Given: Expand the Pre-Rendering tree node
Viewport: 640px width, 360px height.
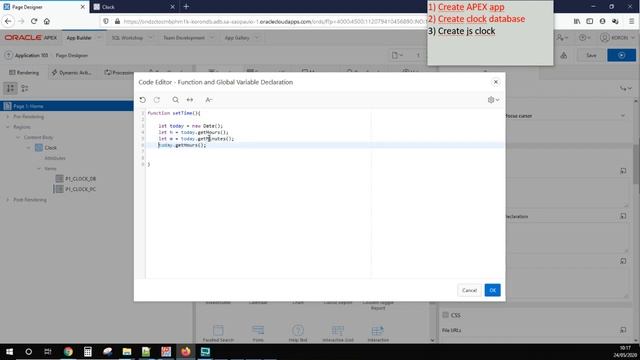Looking at the screenshot, I should click(7, 117).
